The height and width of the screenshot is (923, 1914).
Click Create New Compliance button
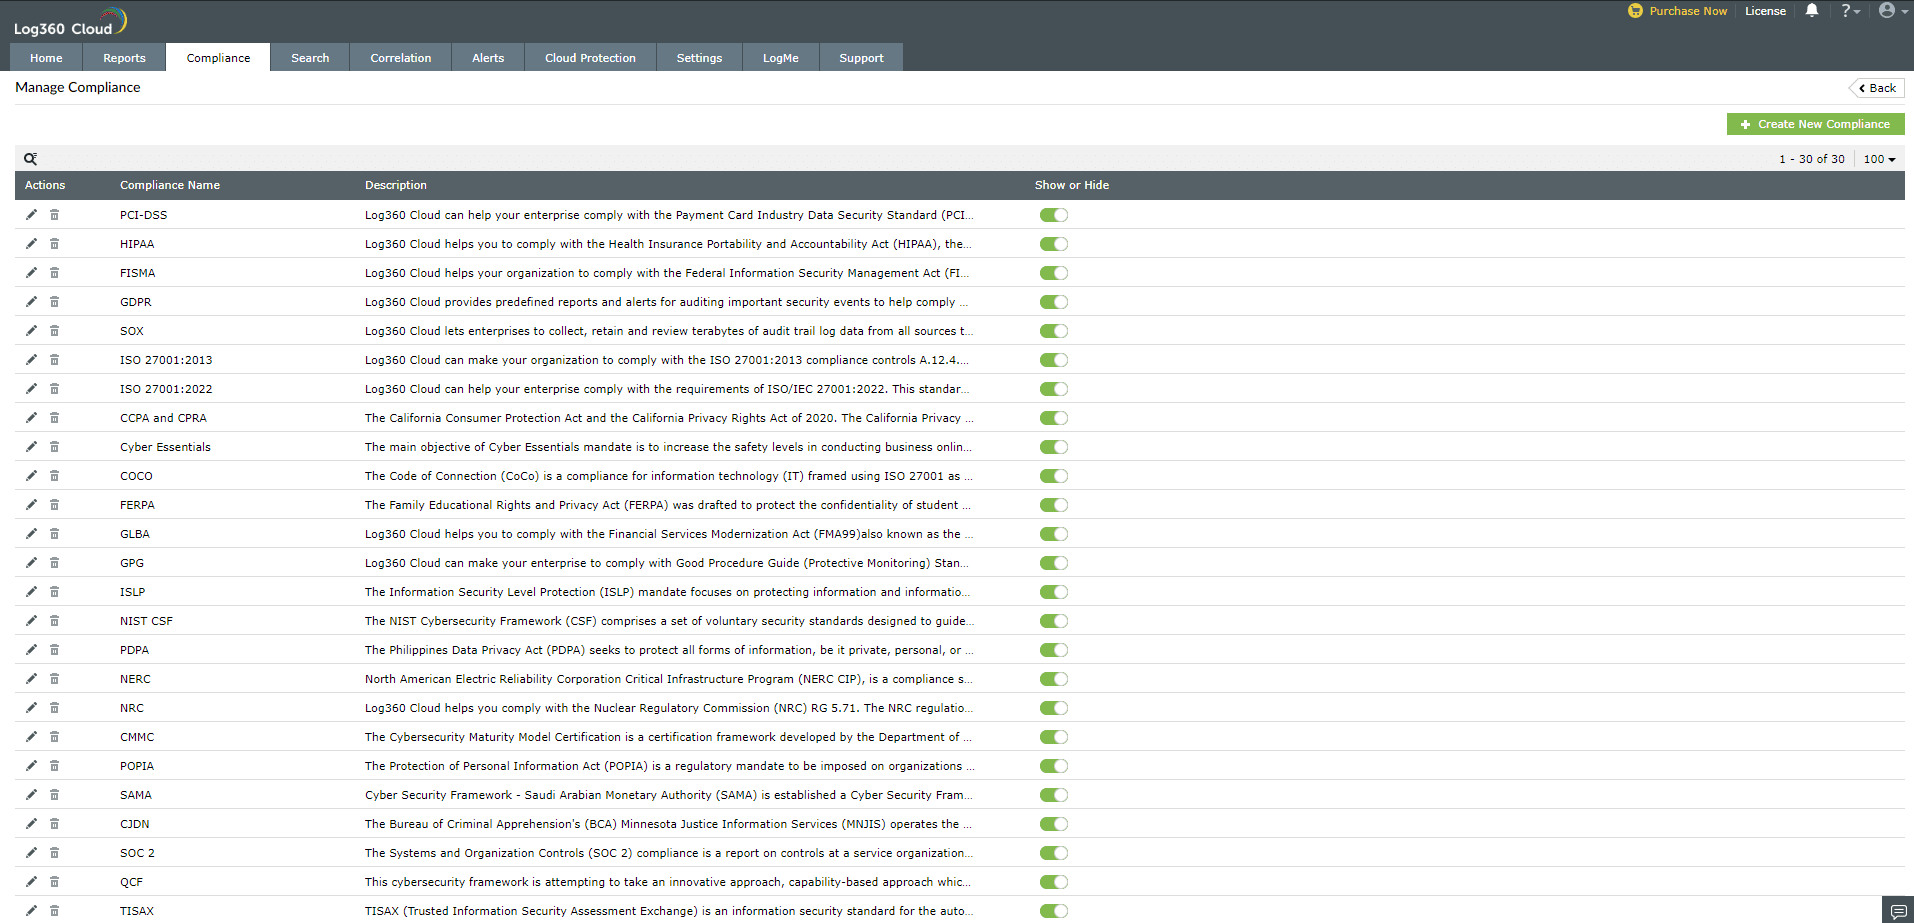pyautogui.click(x=1815, y=124)
